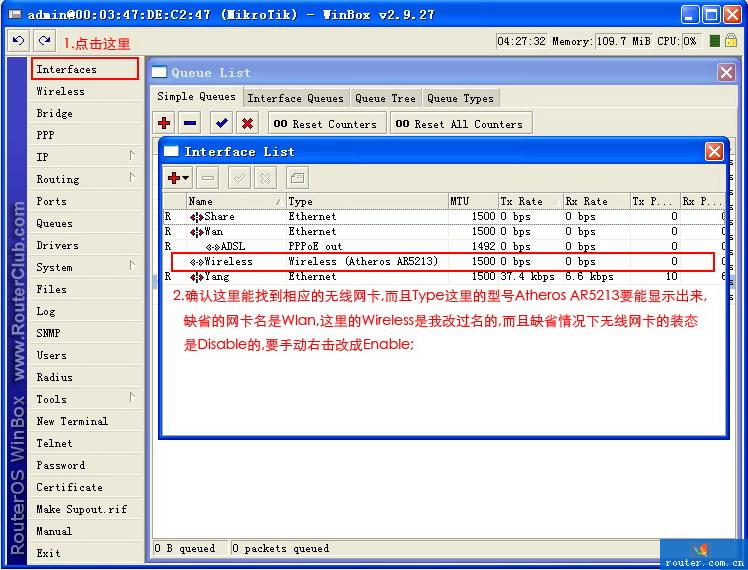Switch to the Interface Queues tab
The image size is (748, 570).
(295, 99)
